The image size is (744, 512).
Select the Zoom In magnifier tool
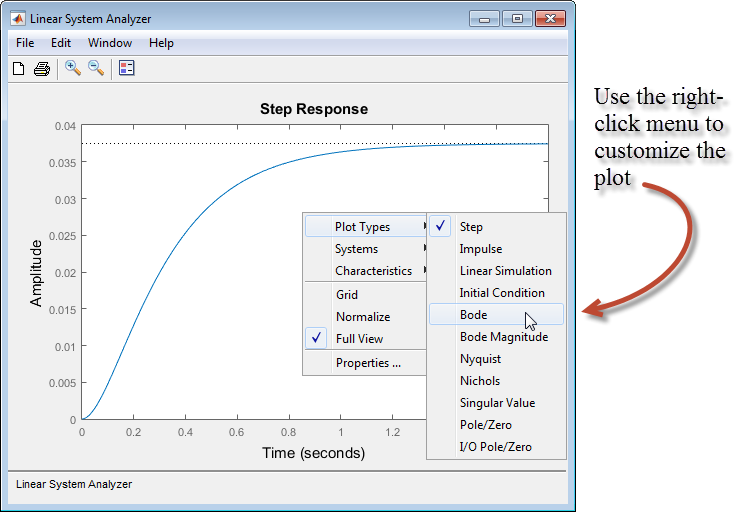tap(73, 68)
